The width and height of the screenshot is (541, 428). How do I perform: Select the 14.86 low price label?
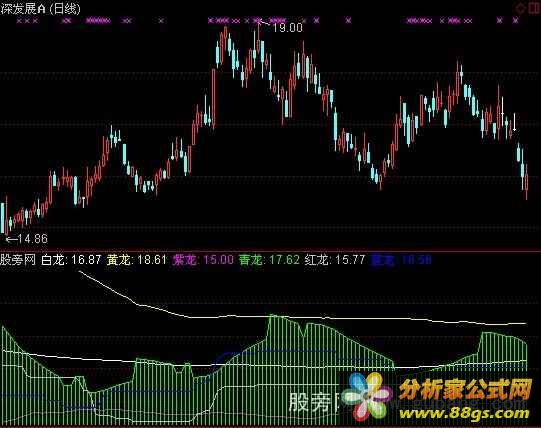[x=32, y=239]
